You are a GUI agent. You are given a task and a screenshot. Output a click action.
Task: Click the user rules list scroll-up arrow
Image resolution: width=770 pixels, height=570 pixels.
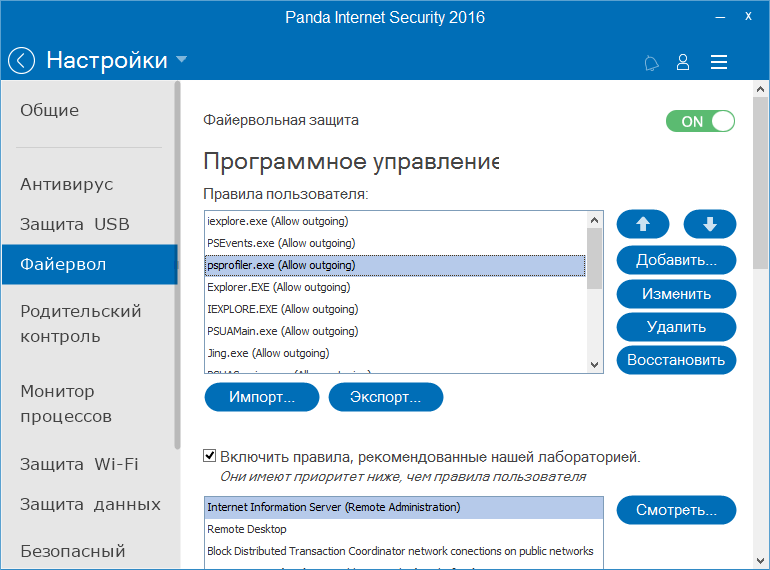point(594,220)
